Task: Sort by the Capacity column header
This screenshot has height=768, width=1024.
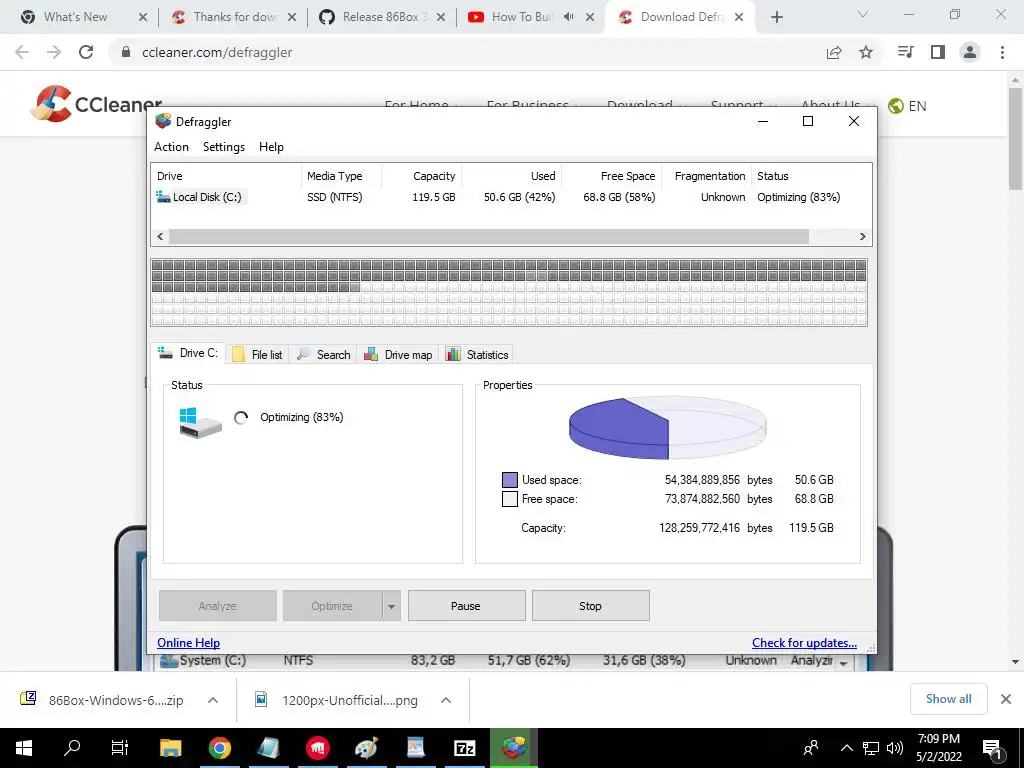Action: (421, 176)
